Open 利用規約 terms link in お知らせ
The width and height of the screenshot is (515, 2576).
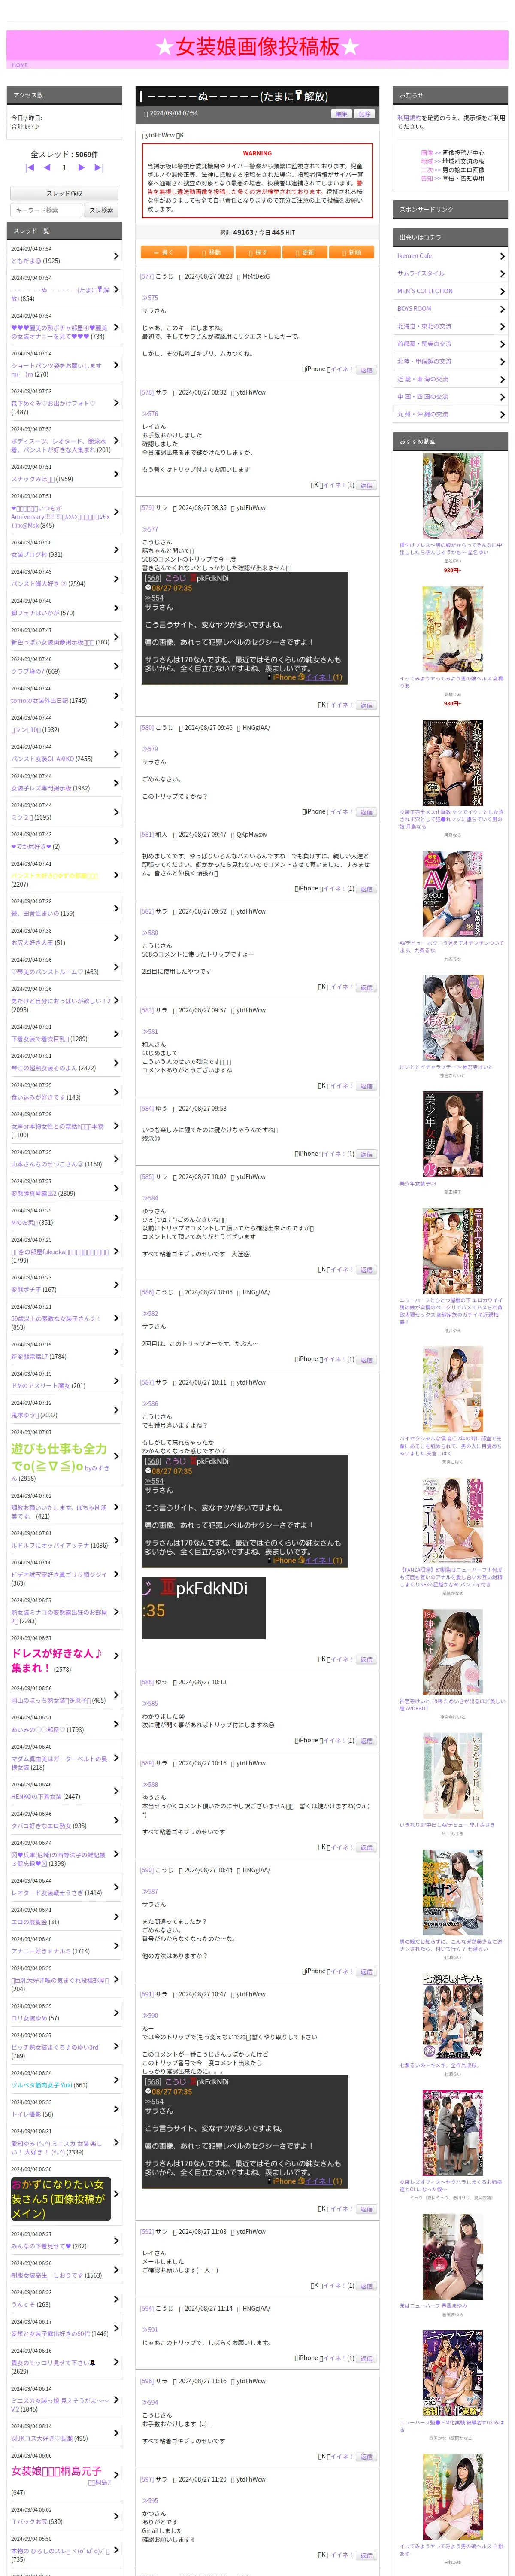coord(408,118)
